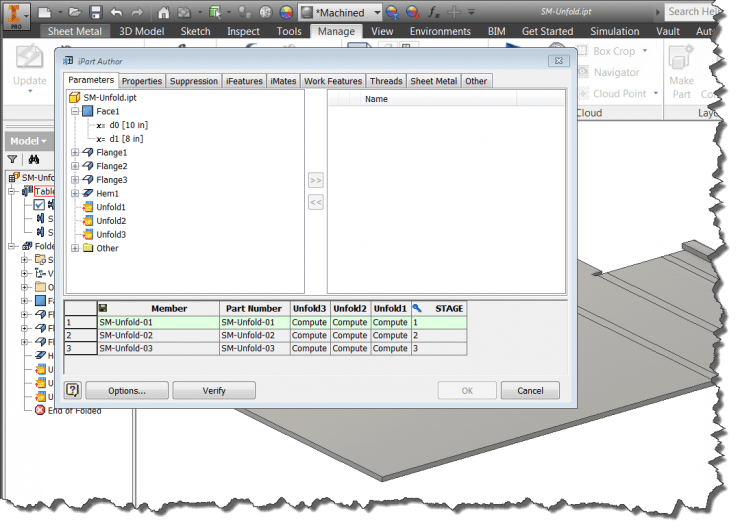Click row header number 1
The width and height of the screenshot is (740, 528).
pos(80,322)
